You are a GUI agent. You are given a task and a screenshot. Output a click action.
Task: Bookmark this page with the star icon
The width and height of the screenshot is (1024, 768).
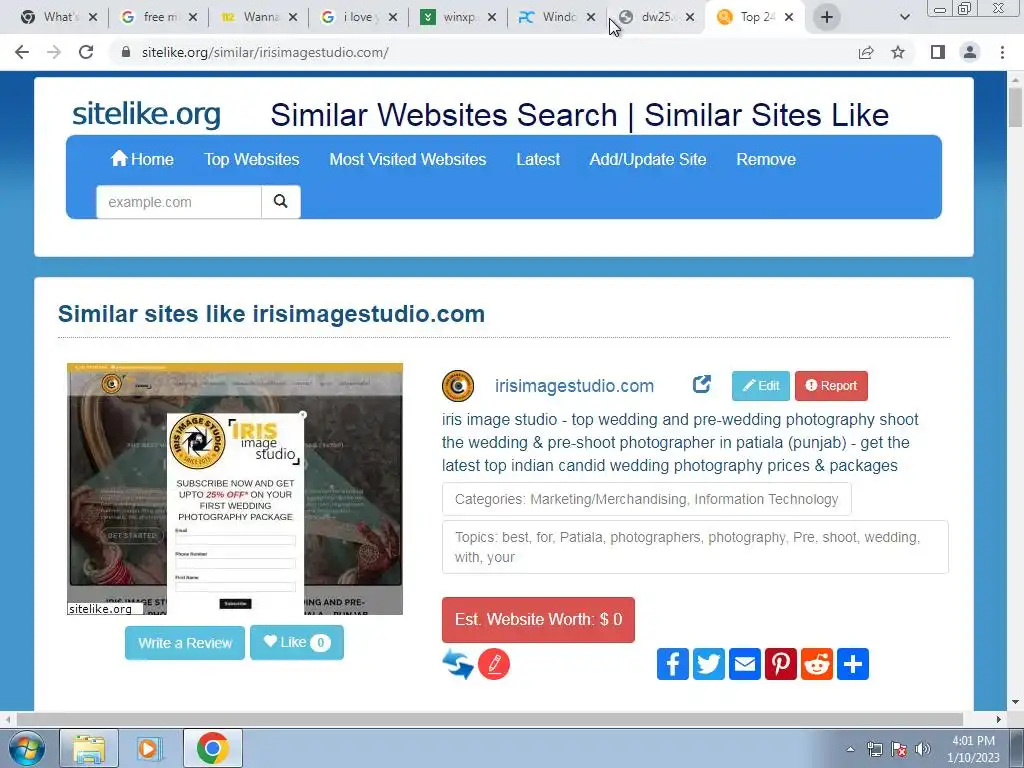click(x=898, y=52)
